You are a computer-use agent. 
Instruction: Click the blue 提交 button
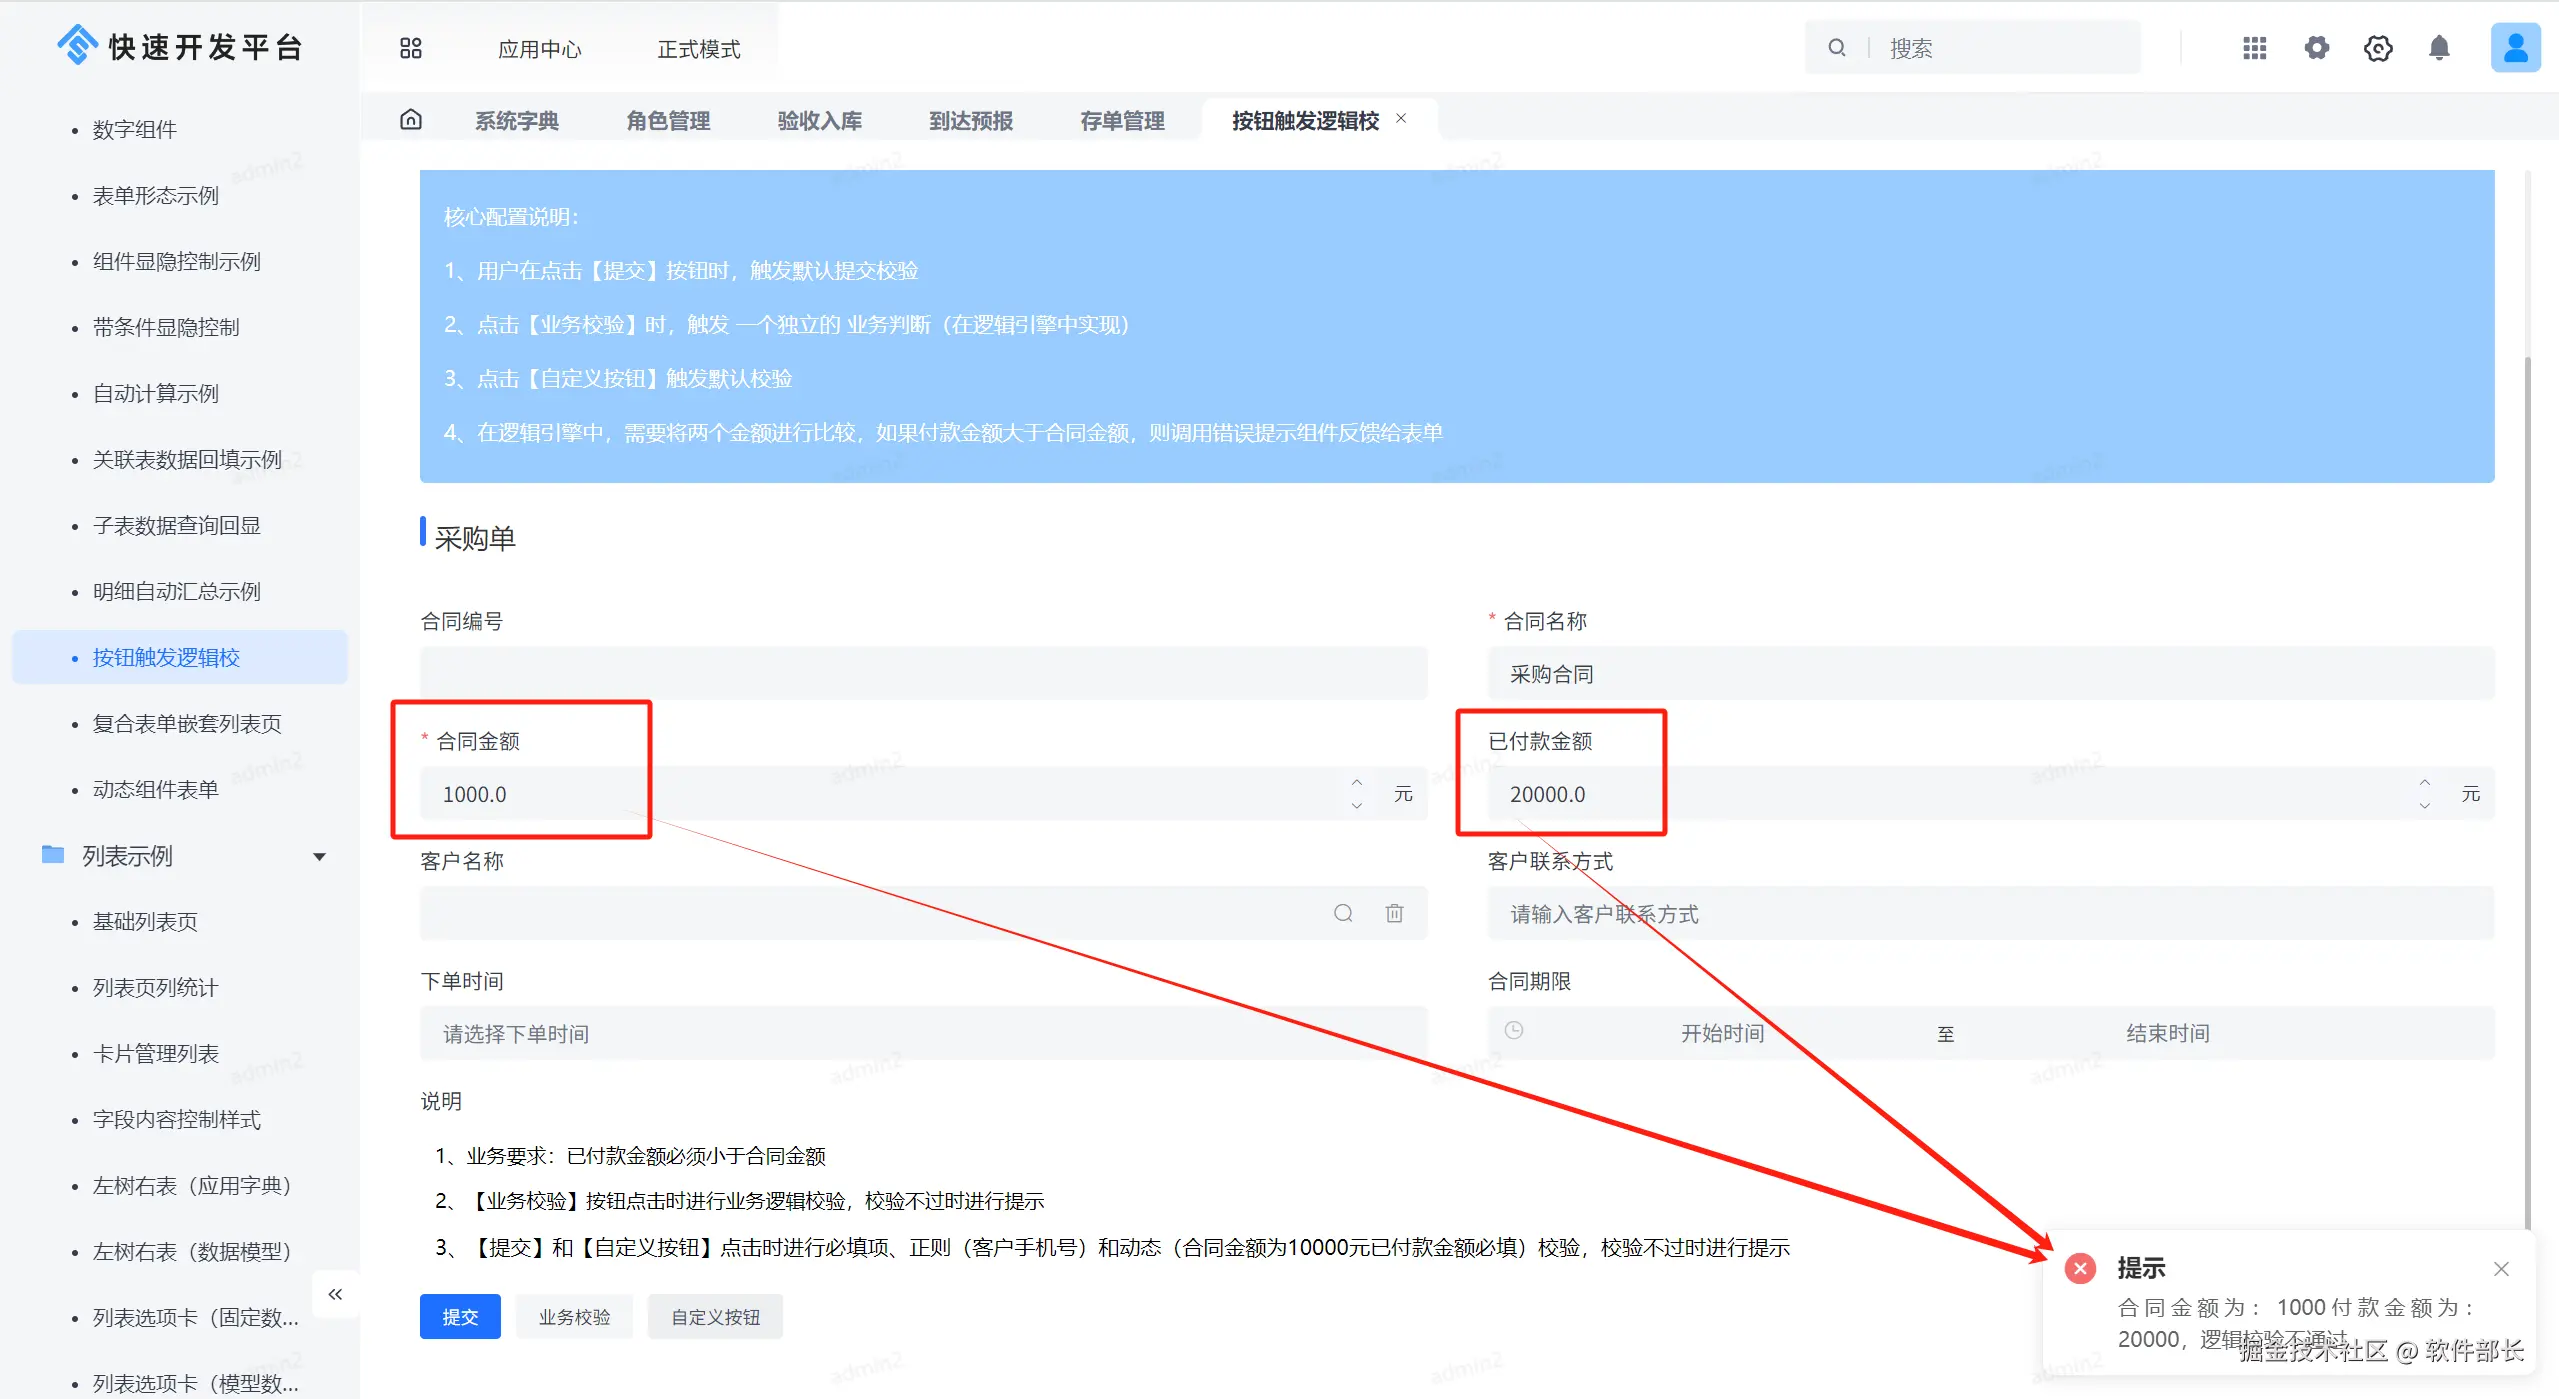coord(460,1317)
